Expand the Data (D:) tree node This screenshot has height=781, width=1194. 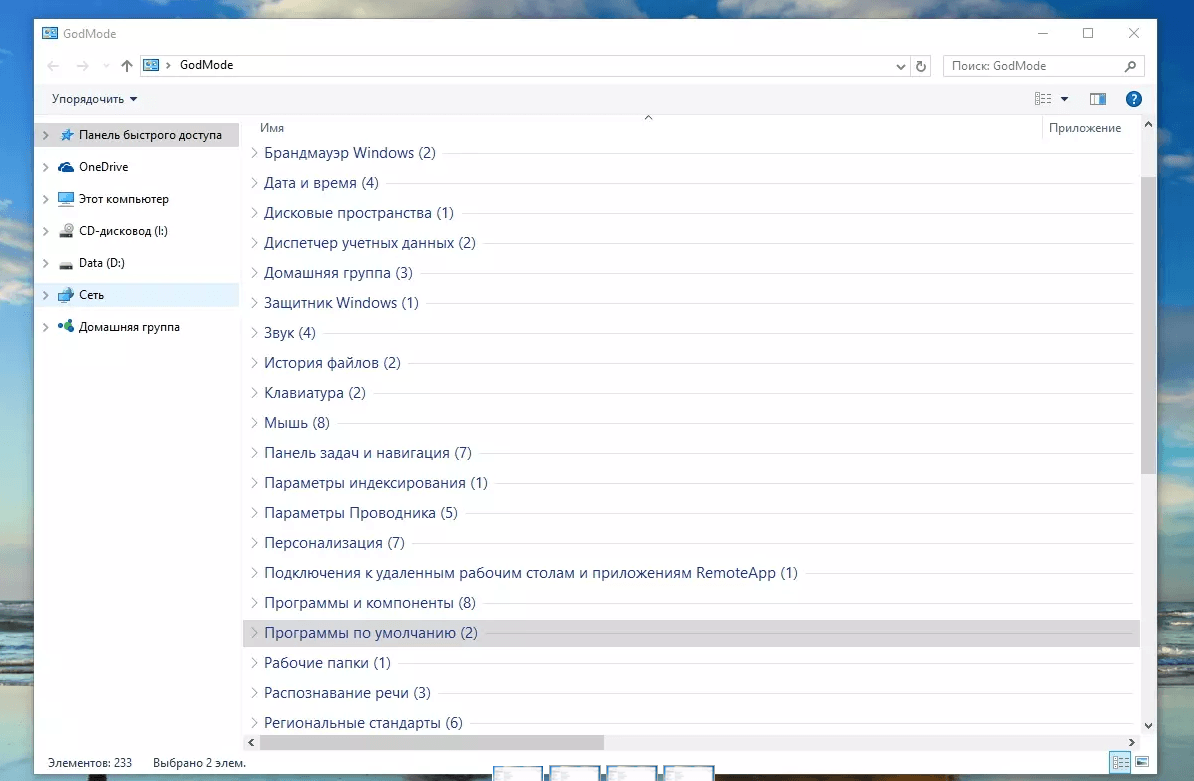46,263
